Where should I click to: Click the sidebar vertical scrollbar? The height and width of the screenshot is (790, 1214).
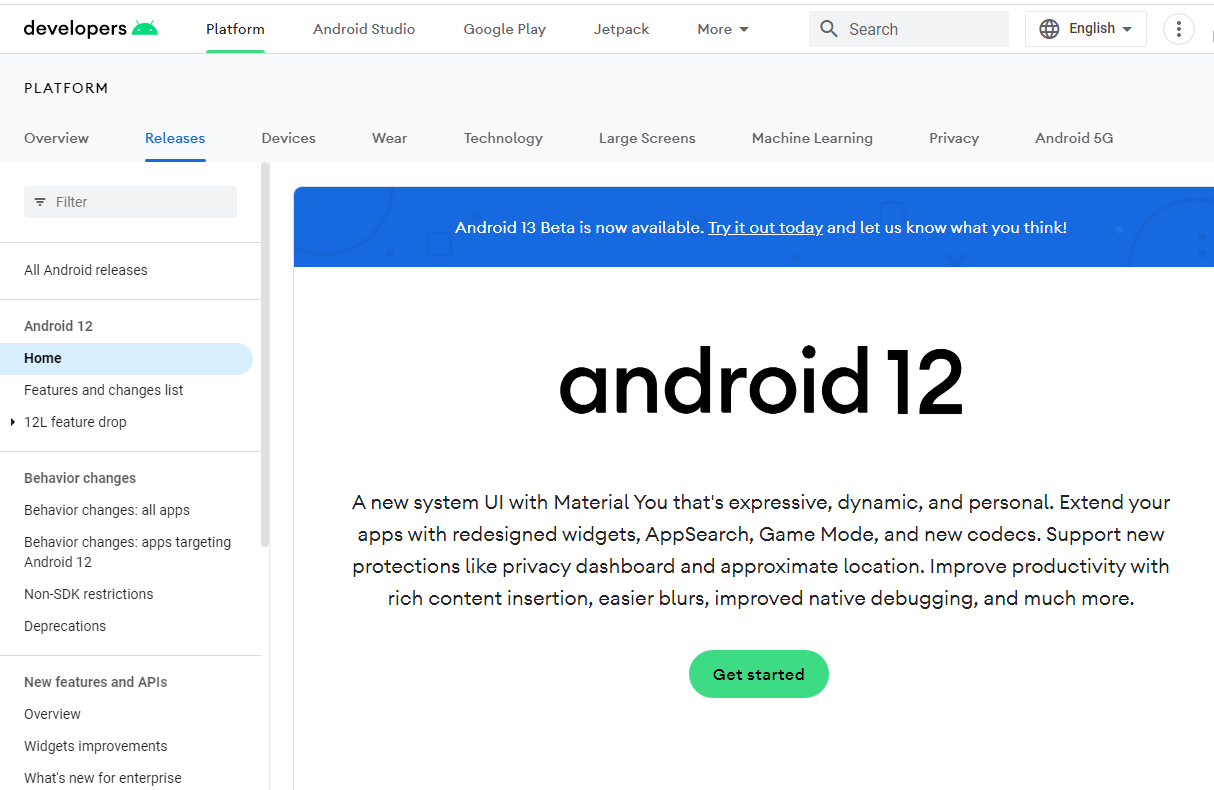tap(265, 355)
